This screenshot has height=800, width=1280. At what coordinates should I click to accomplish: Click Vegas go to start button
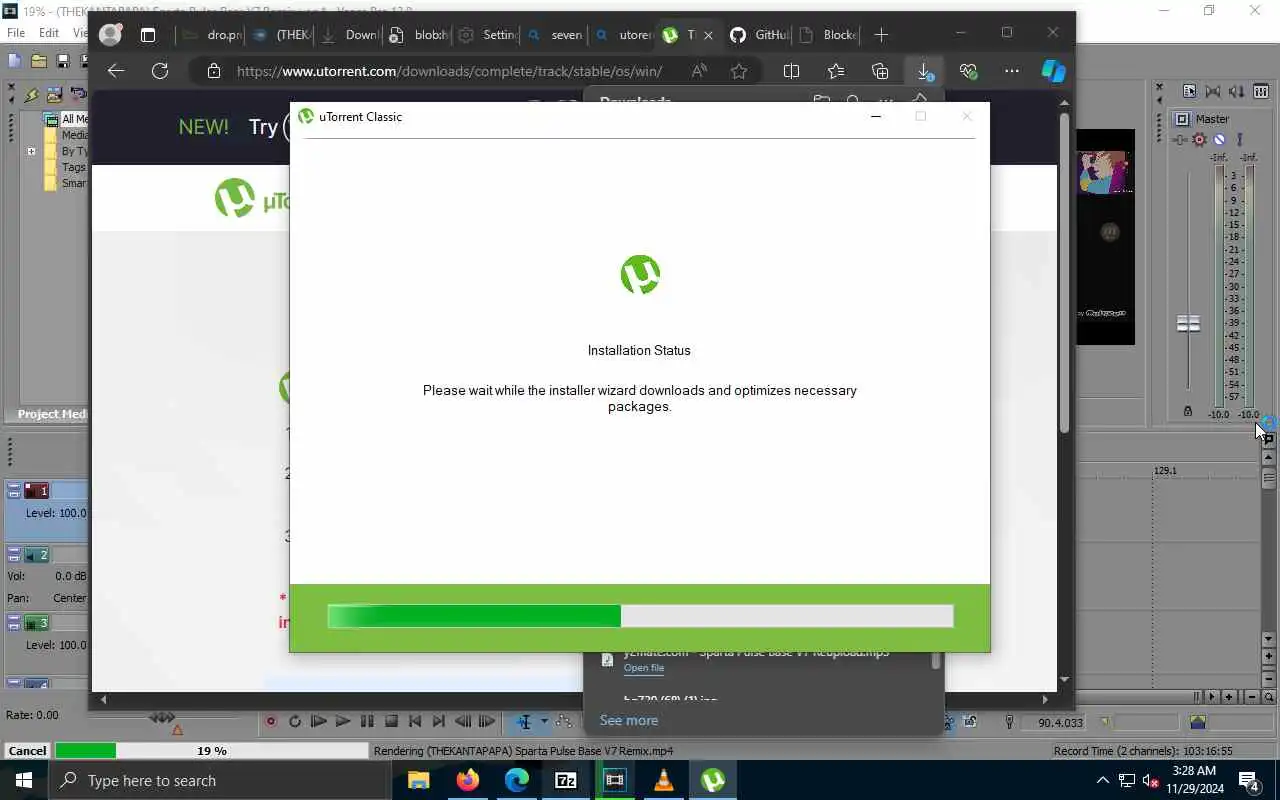tap(415, 721)
